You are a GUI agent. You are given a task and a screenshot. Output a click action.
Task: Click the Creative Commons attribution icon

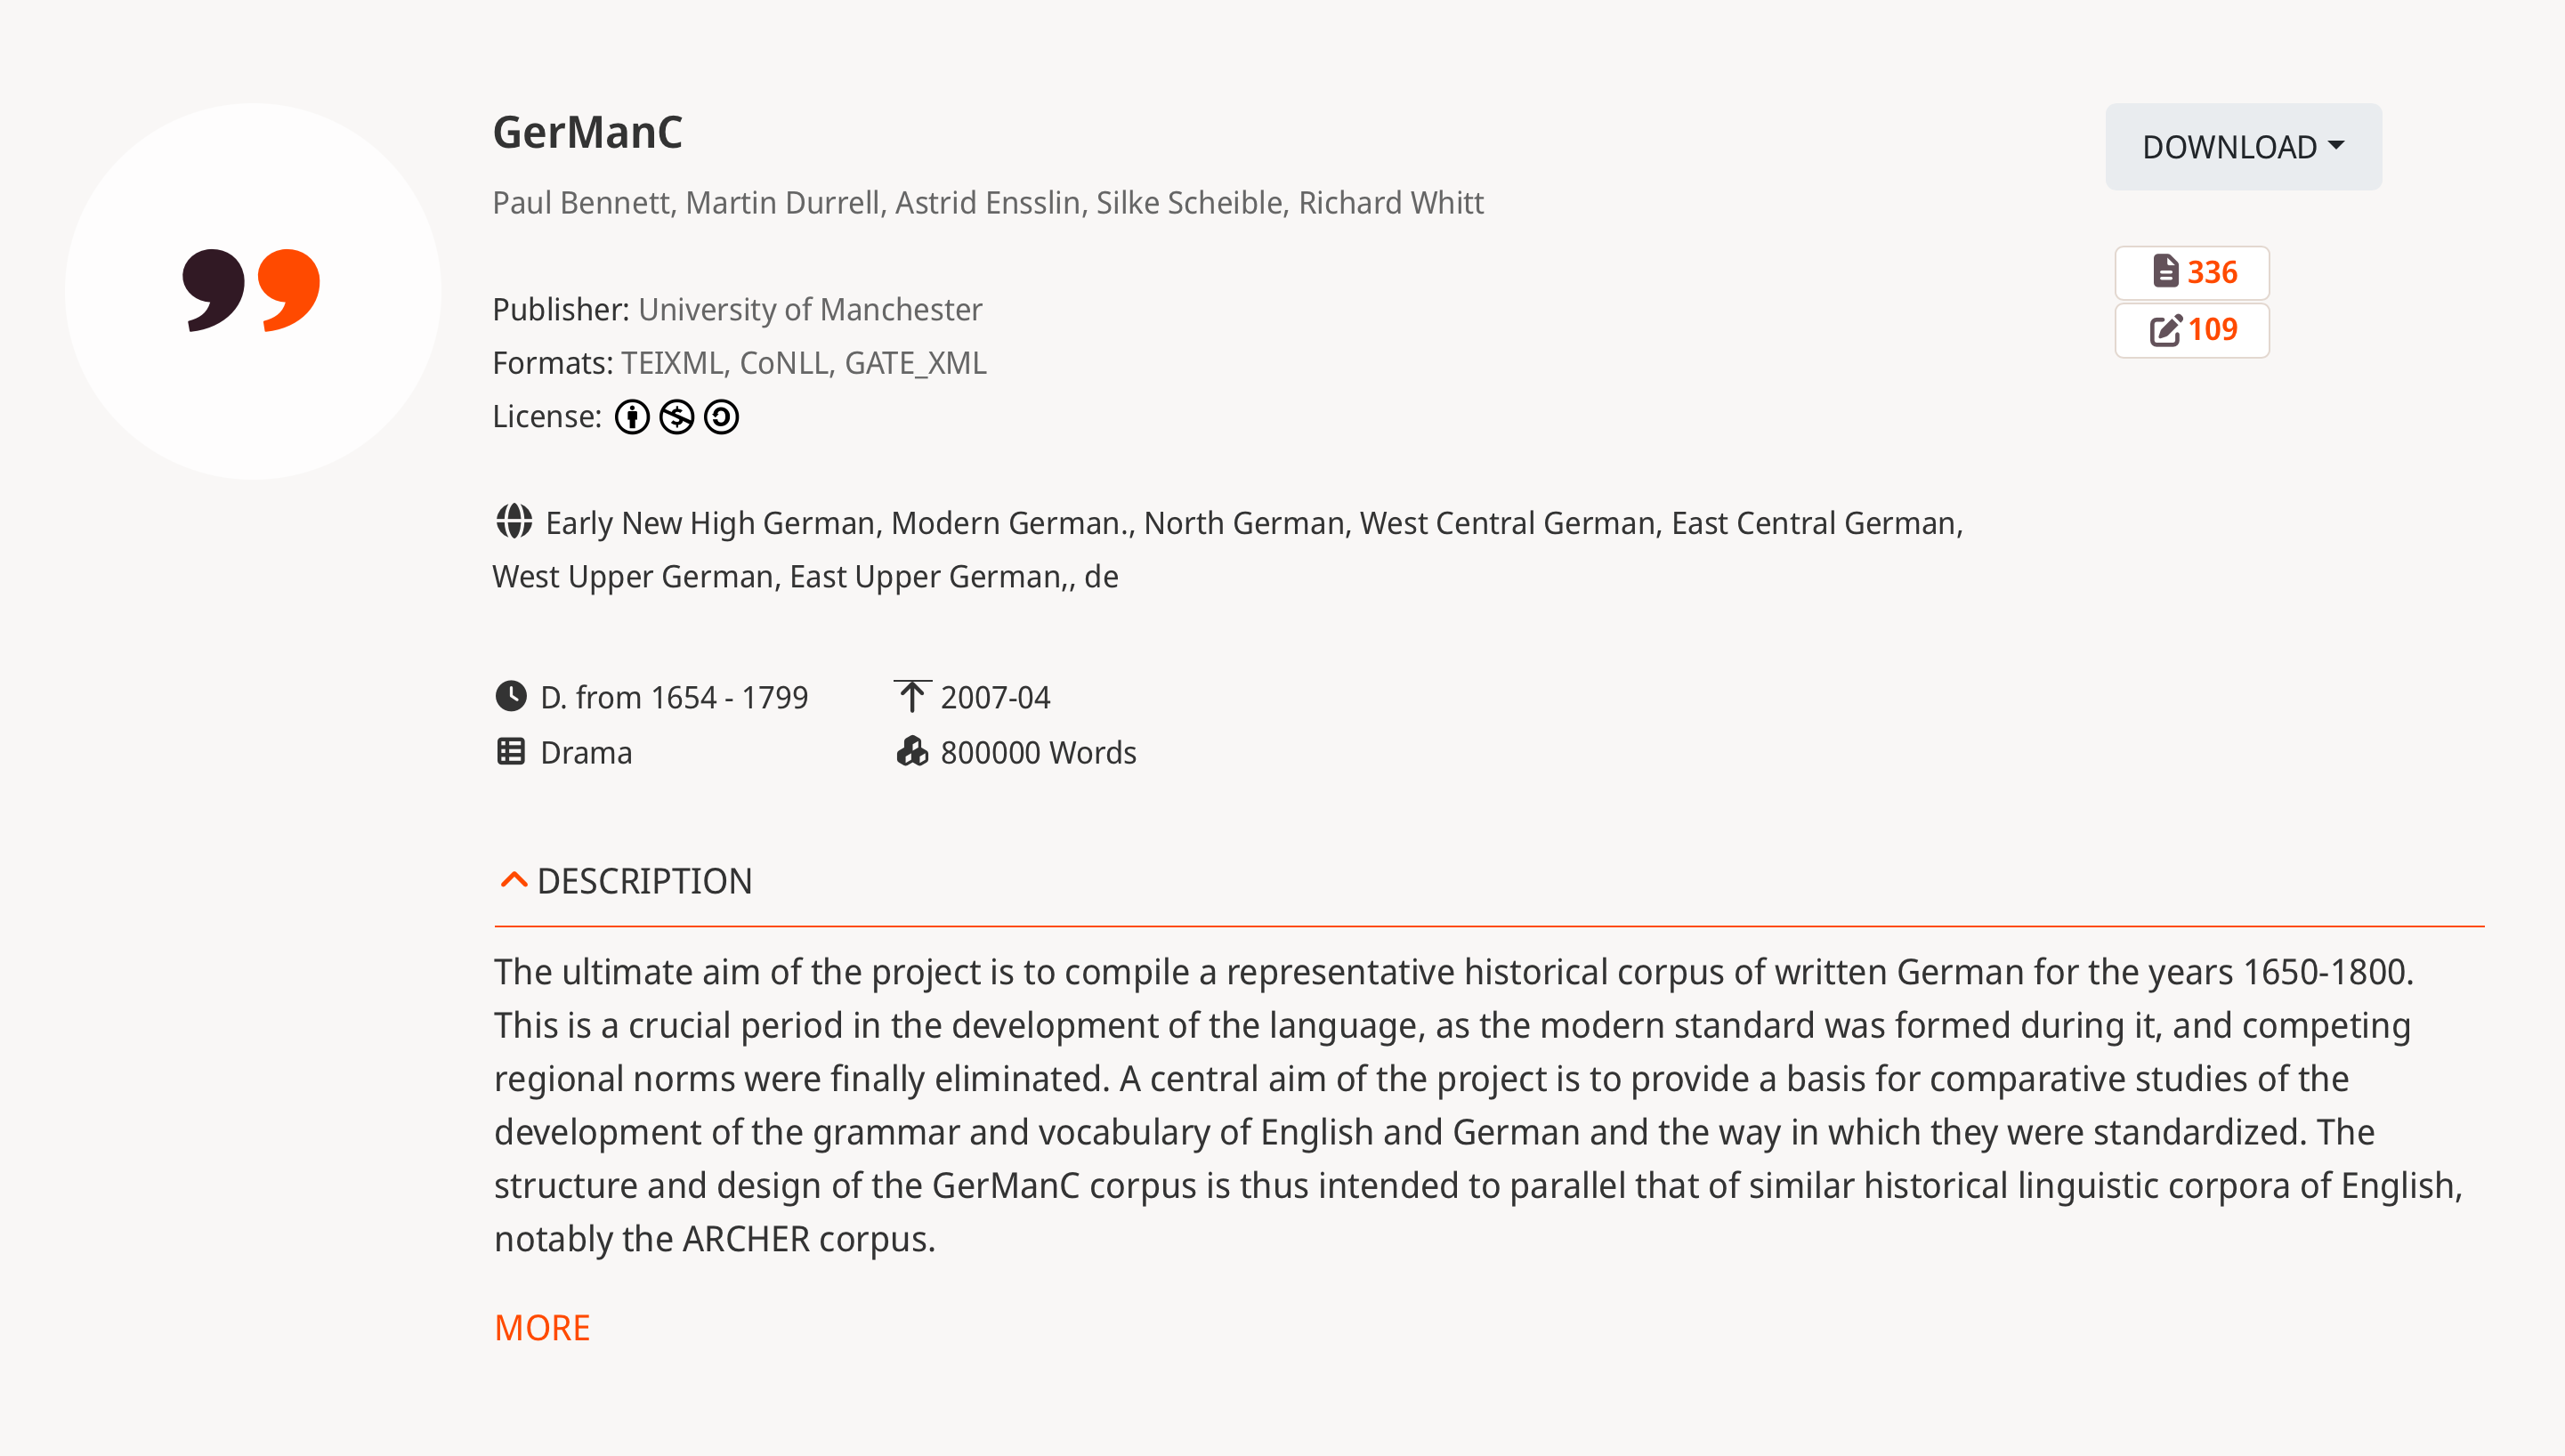tap(632, 417)
